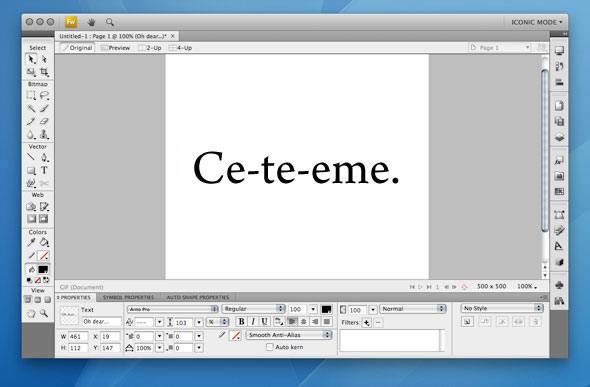Open the Page 1 dropdown
The height and width of the screenshot is (387, 590).
click(500, 48)
